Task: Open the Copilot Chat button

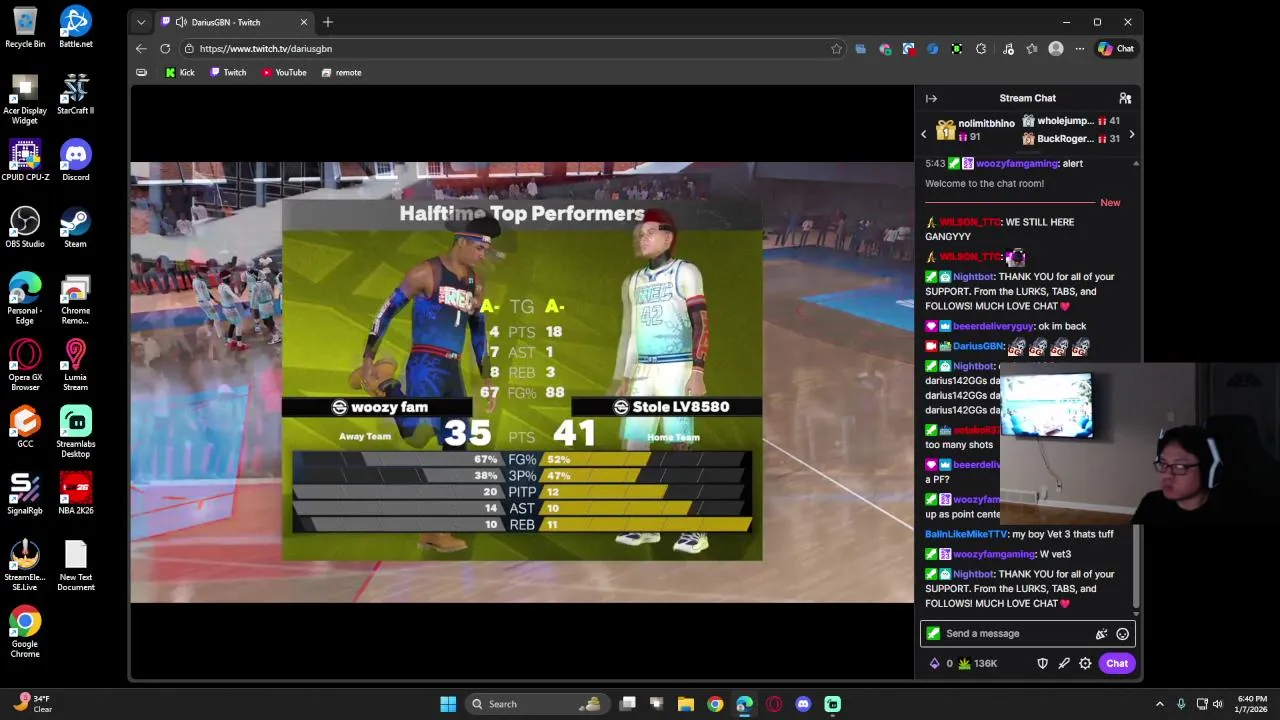Action: (1116, 48)
